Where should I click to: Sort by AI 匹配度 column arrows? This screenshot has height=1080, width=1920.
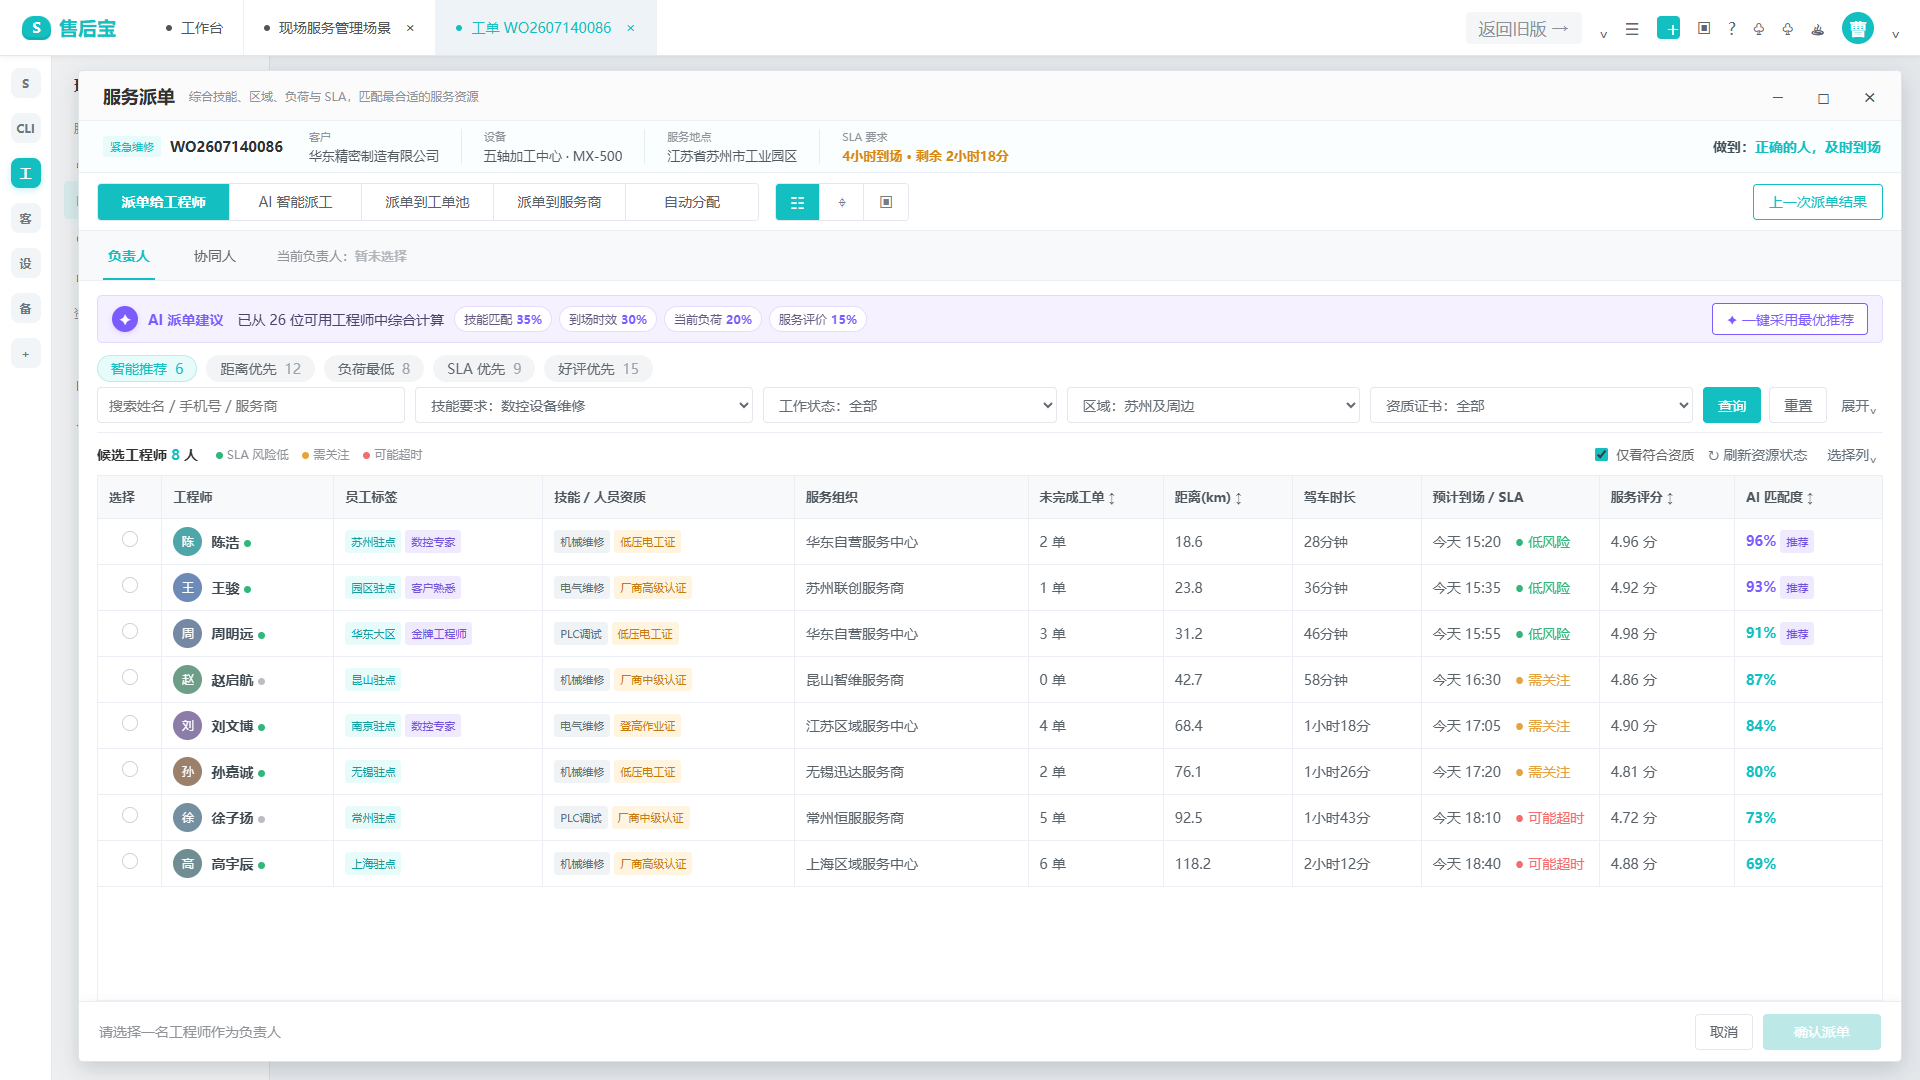tap(1810, 498)
